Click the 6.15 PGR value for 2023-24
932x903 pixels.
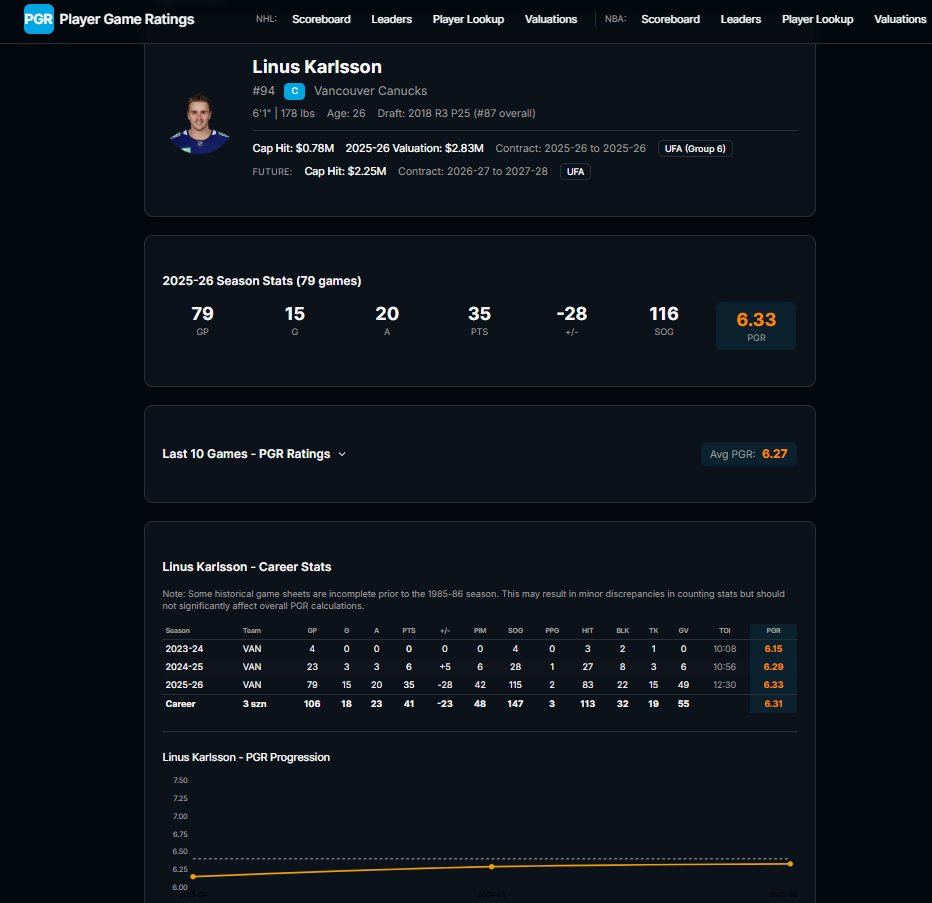[773, 649]
